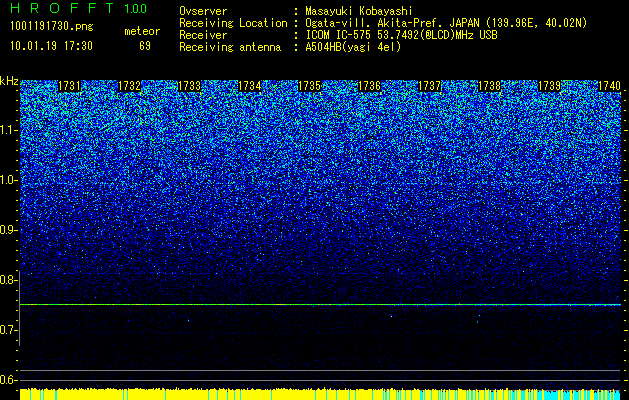Click the 0.8 kHz axis label
The height and width of the screenshot is (400, 629).
pyautogui.click(x=9, y=280)
